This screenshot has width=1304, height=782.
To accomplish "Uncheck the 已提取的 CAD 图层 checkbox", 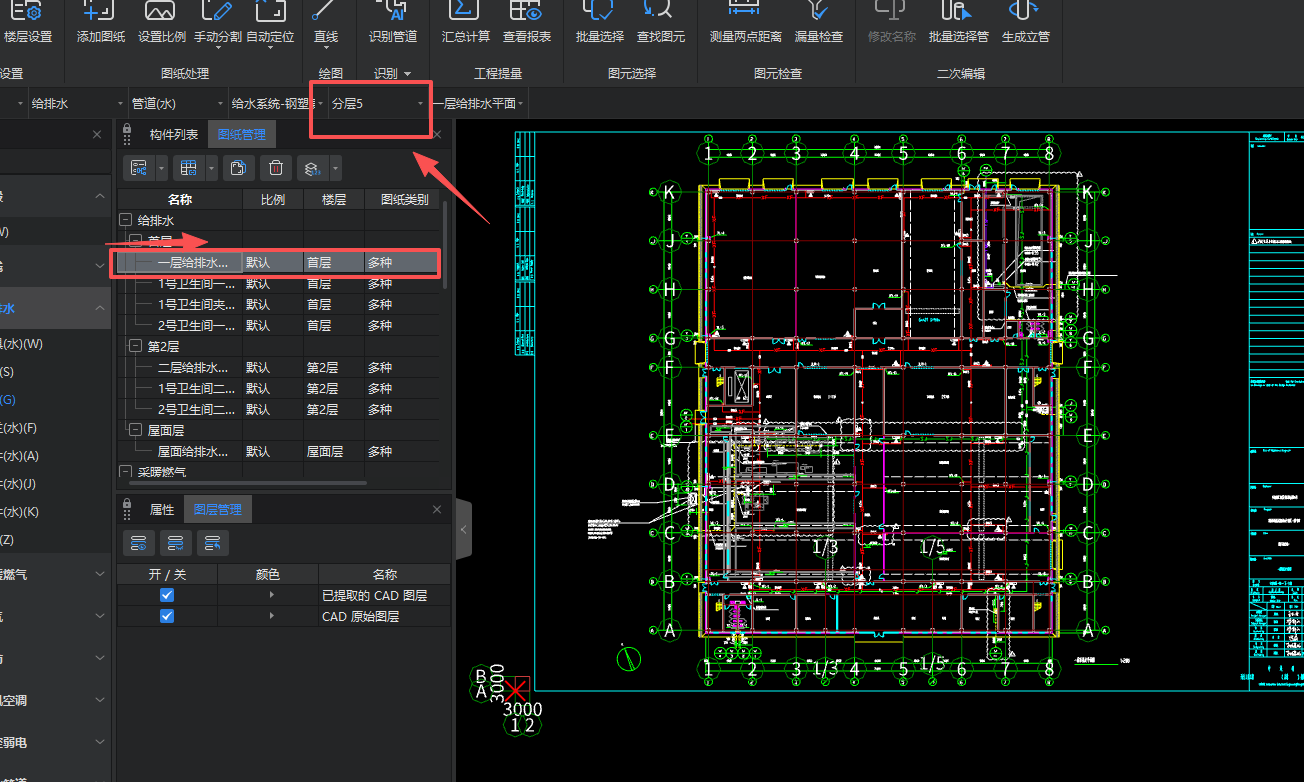I will (x=167, y=595).
